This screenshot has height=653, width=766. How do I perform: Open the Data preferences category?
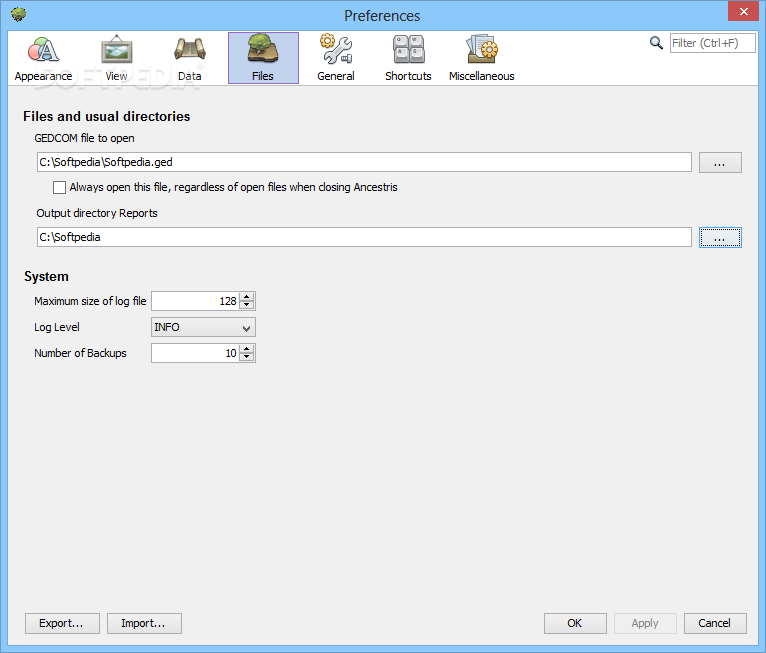pos(190,58)
